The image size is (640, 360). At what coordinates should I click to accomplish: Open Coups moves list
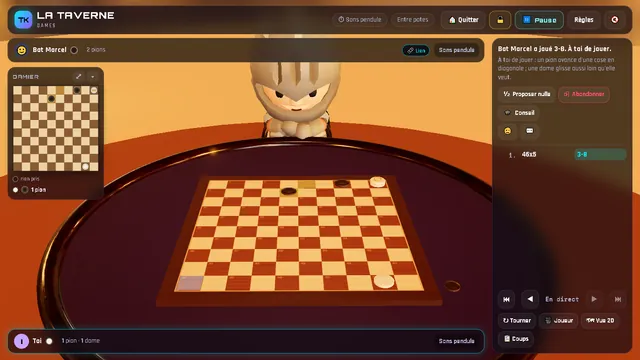[516, 339]
